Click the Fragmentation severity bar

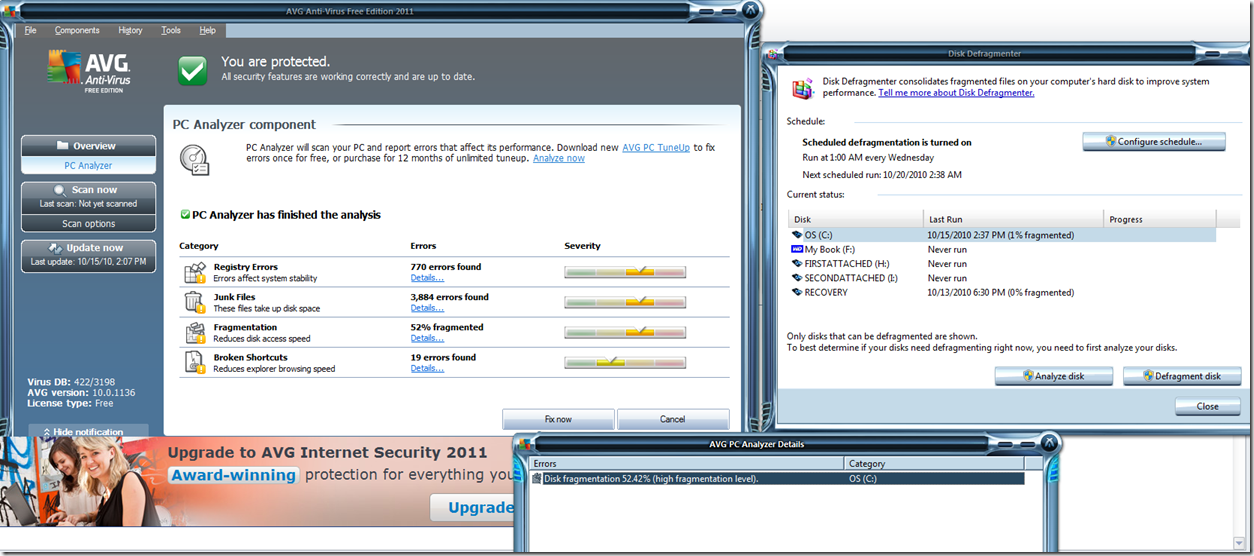coord(624,332)
